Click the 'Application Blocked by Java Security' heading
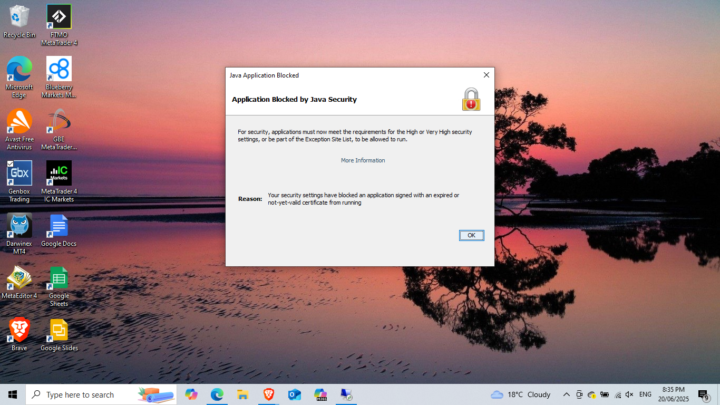The width and height of the screenshot is (720, 405). click(294, 99)
